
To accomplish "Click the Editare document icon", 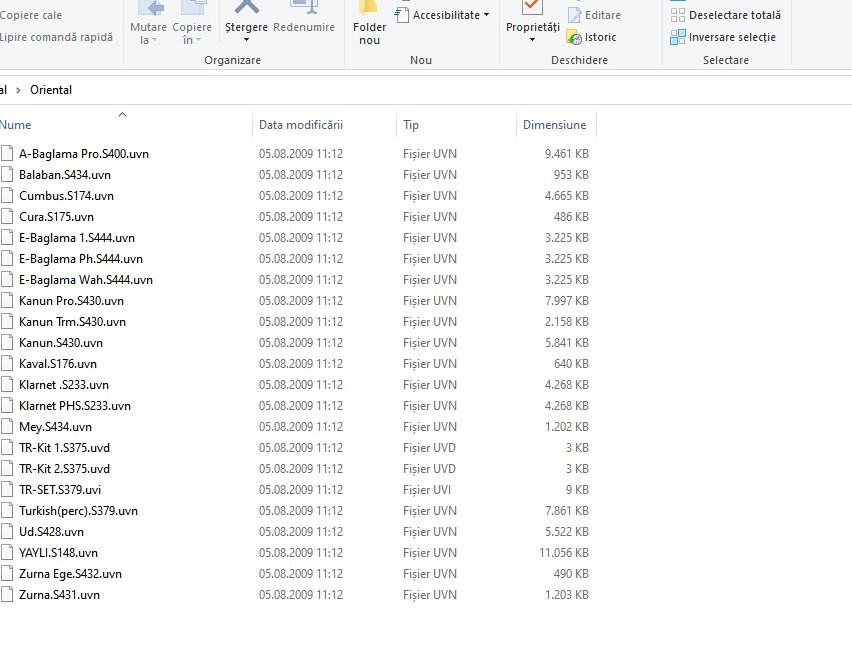I will click(x=574, y=15).
